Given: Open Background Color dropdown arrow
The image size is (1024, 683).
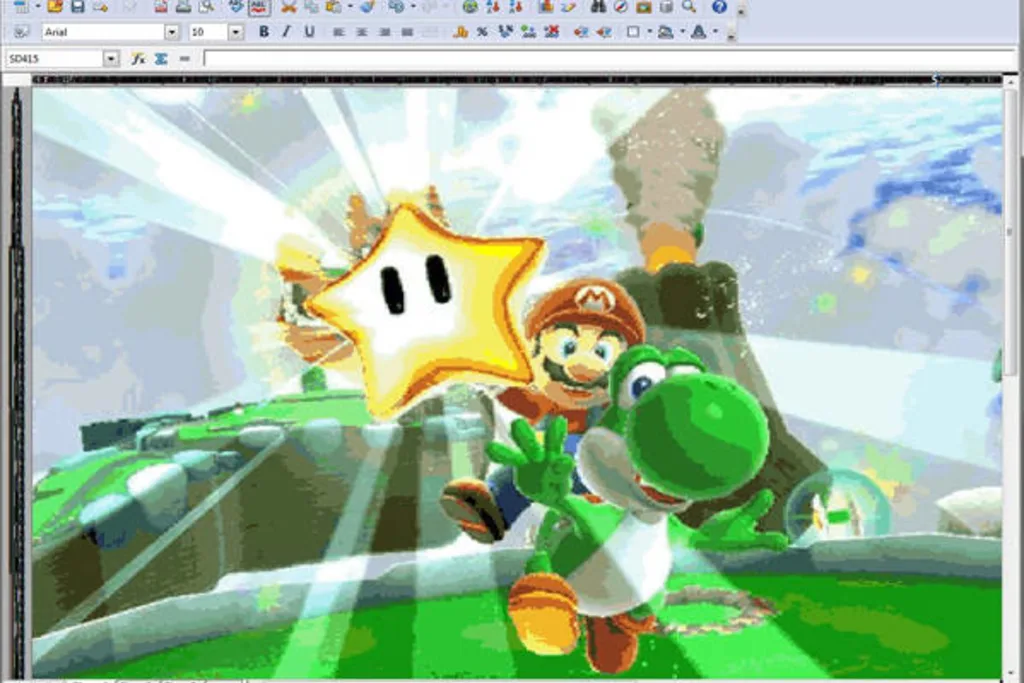Looking at the screenshot, I should 682,31.
